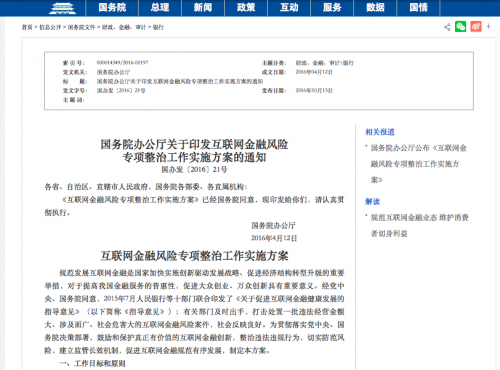The width and height of the screenshot is (500, 370).
Task: Share page via Weibo icon
Action: click(x=476, y=26)
